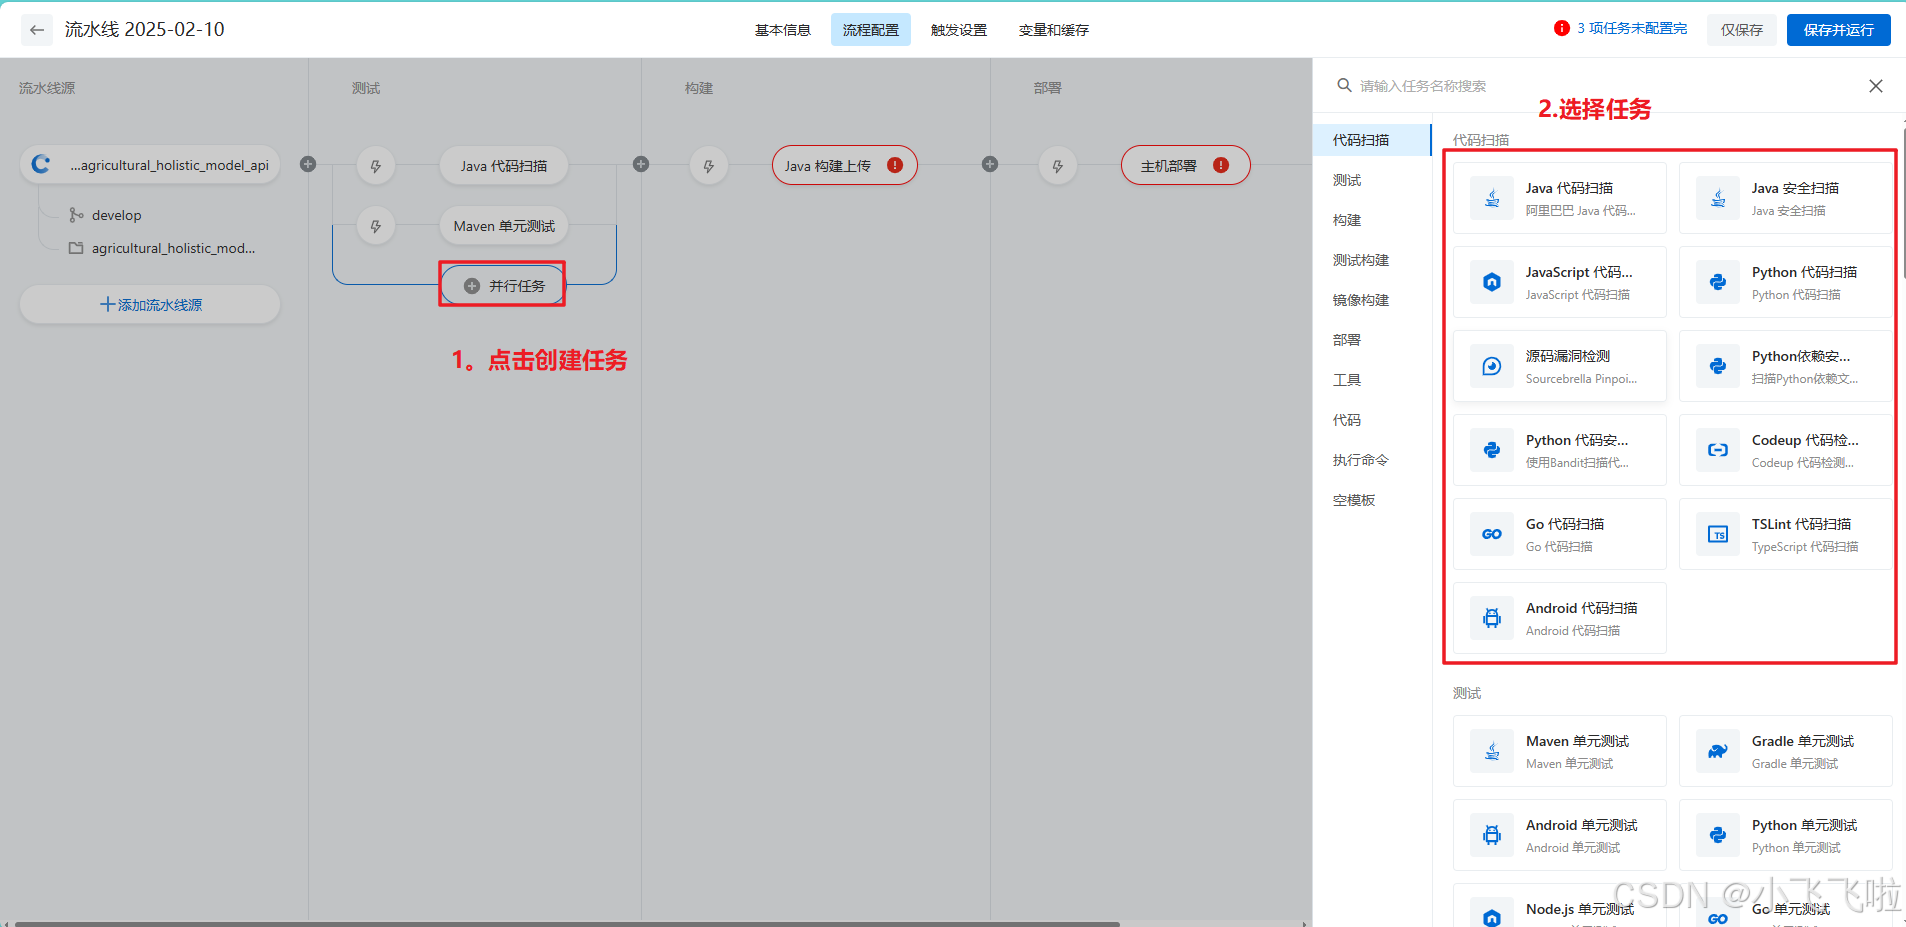1906x927 pixels.
Task: Click the 并行任务 add button
Action: click(x=504, y=286)
